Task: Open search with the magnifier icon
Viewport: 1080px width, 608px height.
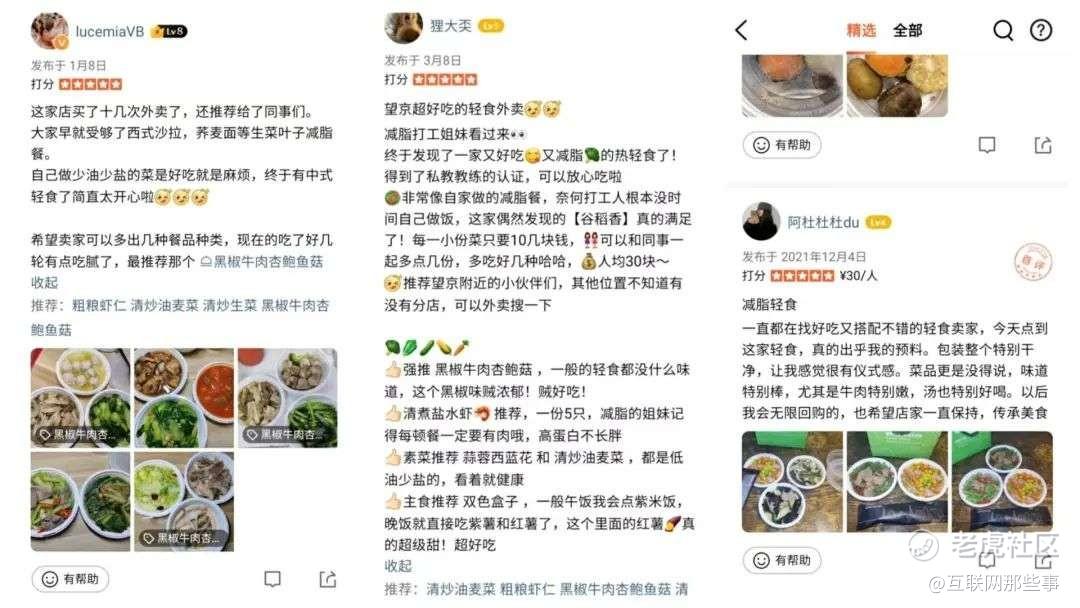Action: 1003,30
